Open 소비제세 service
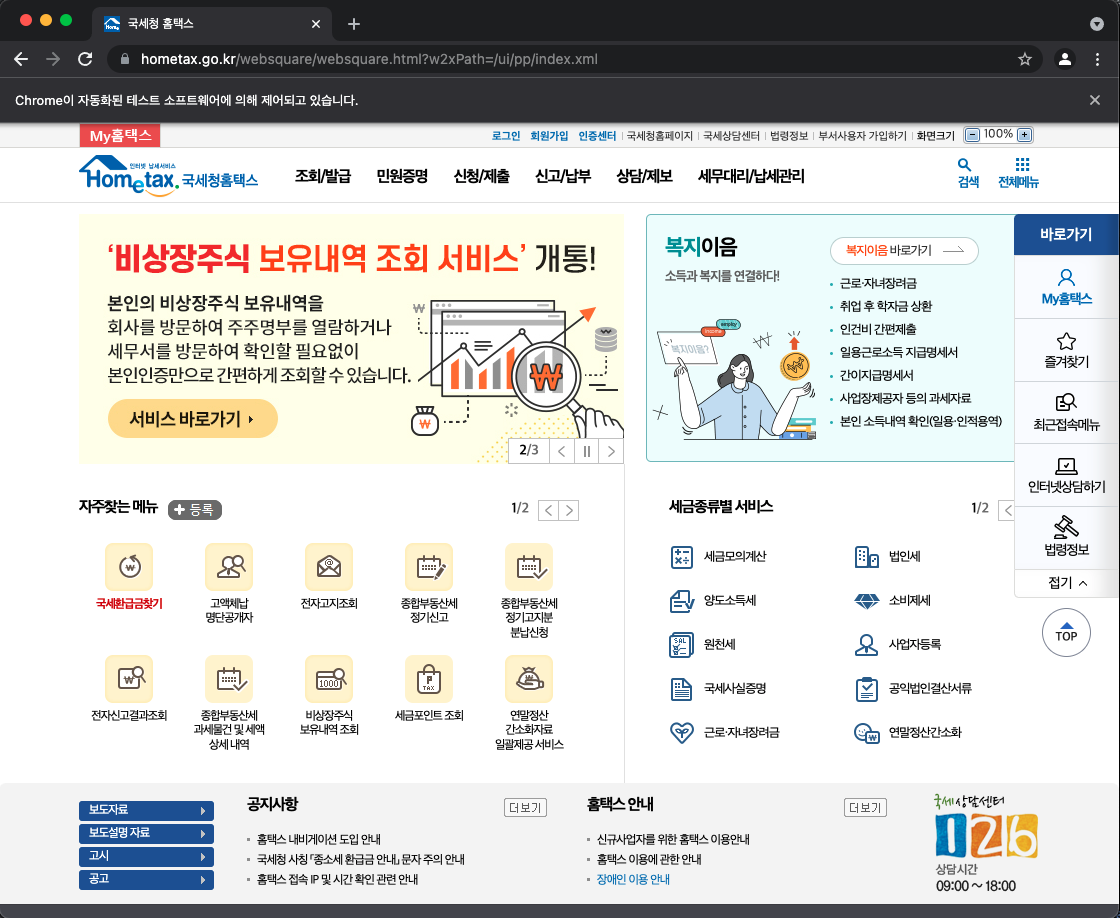The image size is (1120, 918). point(892,601)
